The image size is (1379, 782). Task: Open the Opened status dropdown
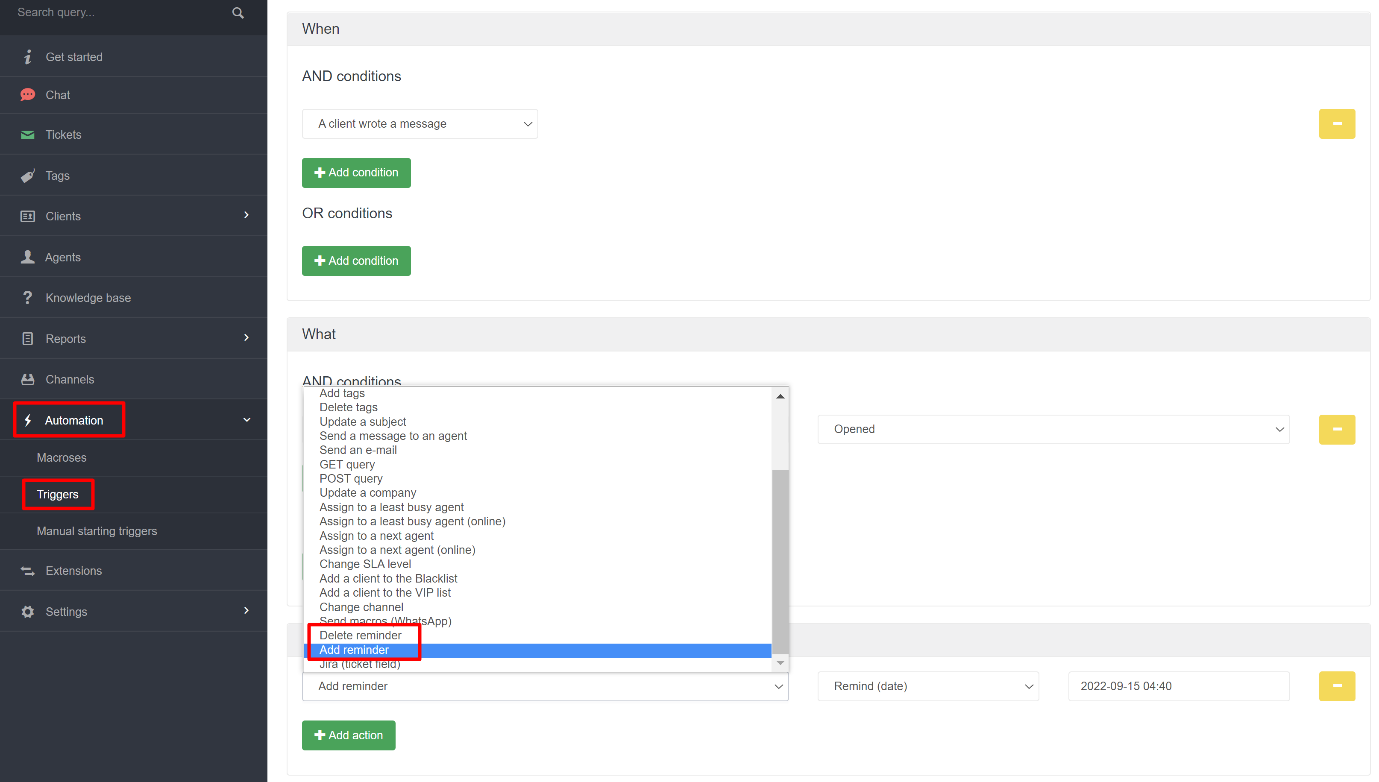[1053, 429]
